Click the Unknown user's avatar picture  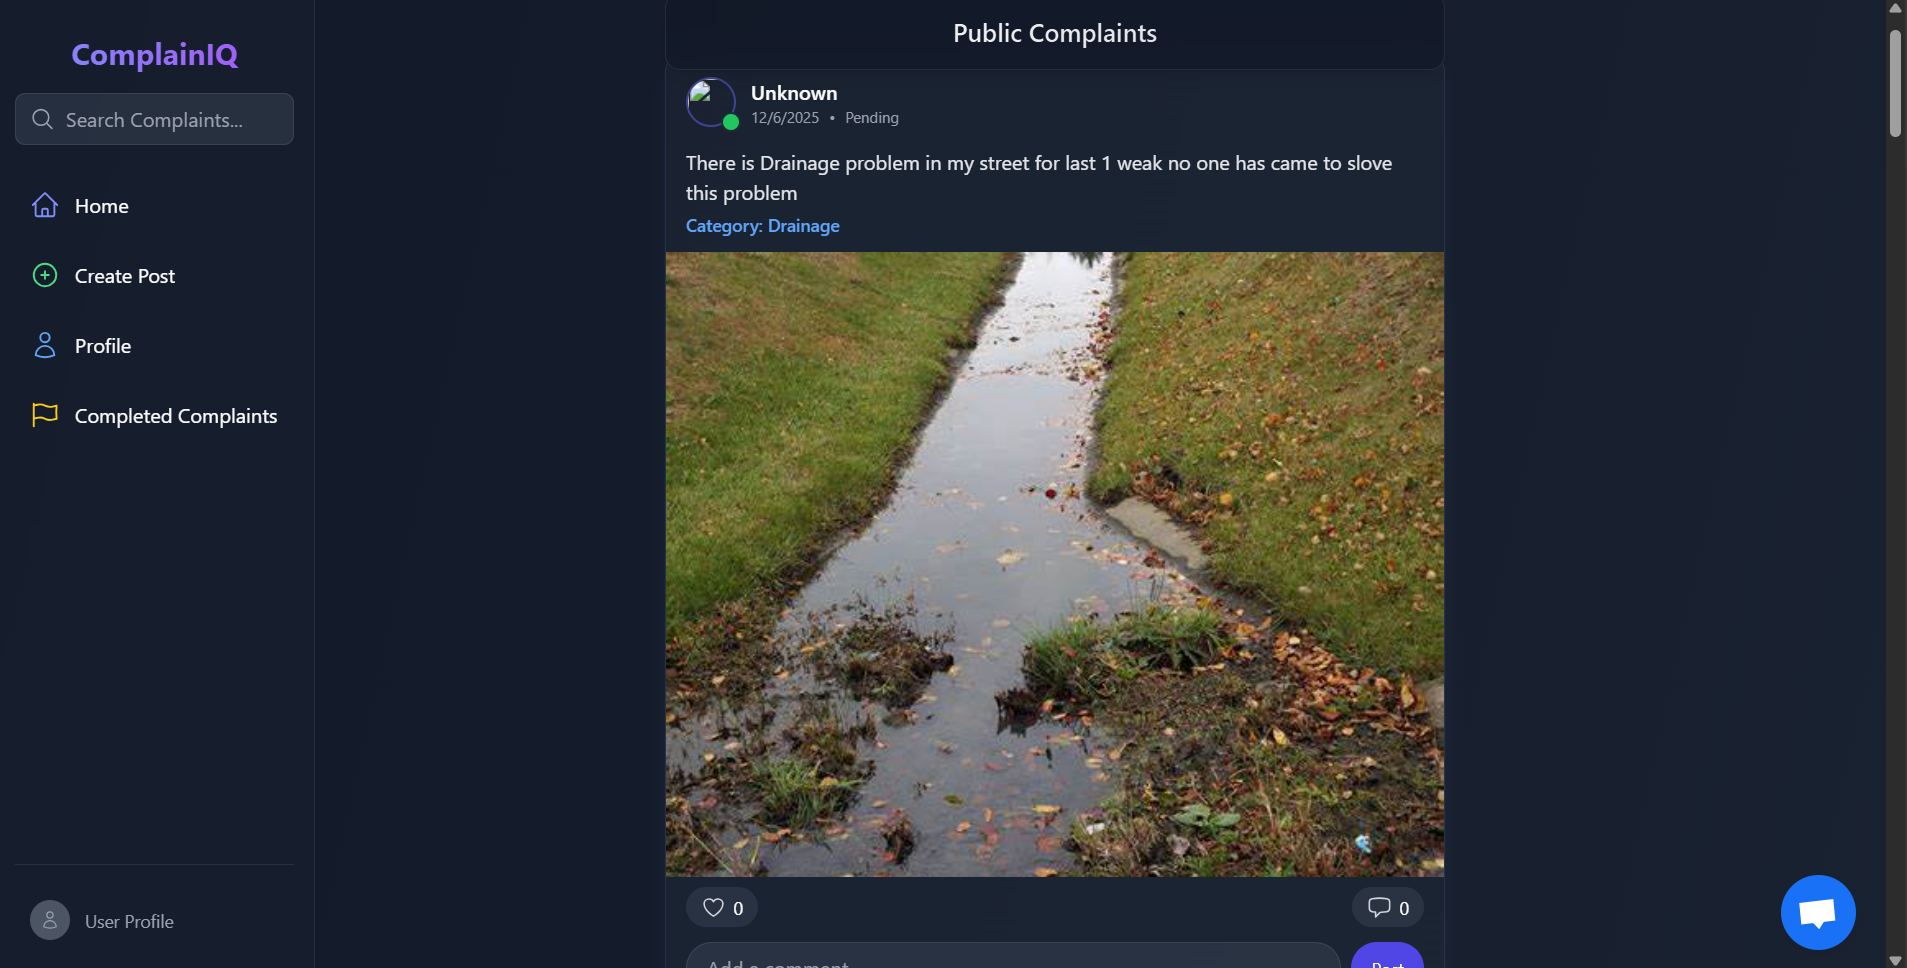click(x=711, y=103)
